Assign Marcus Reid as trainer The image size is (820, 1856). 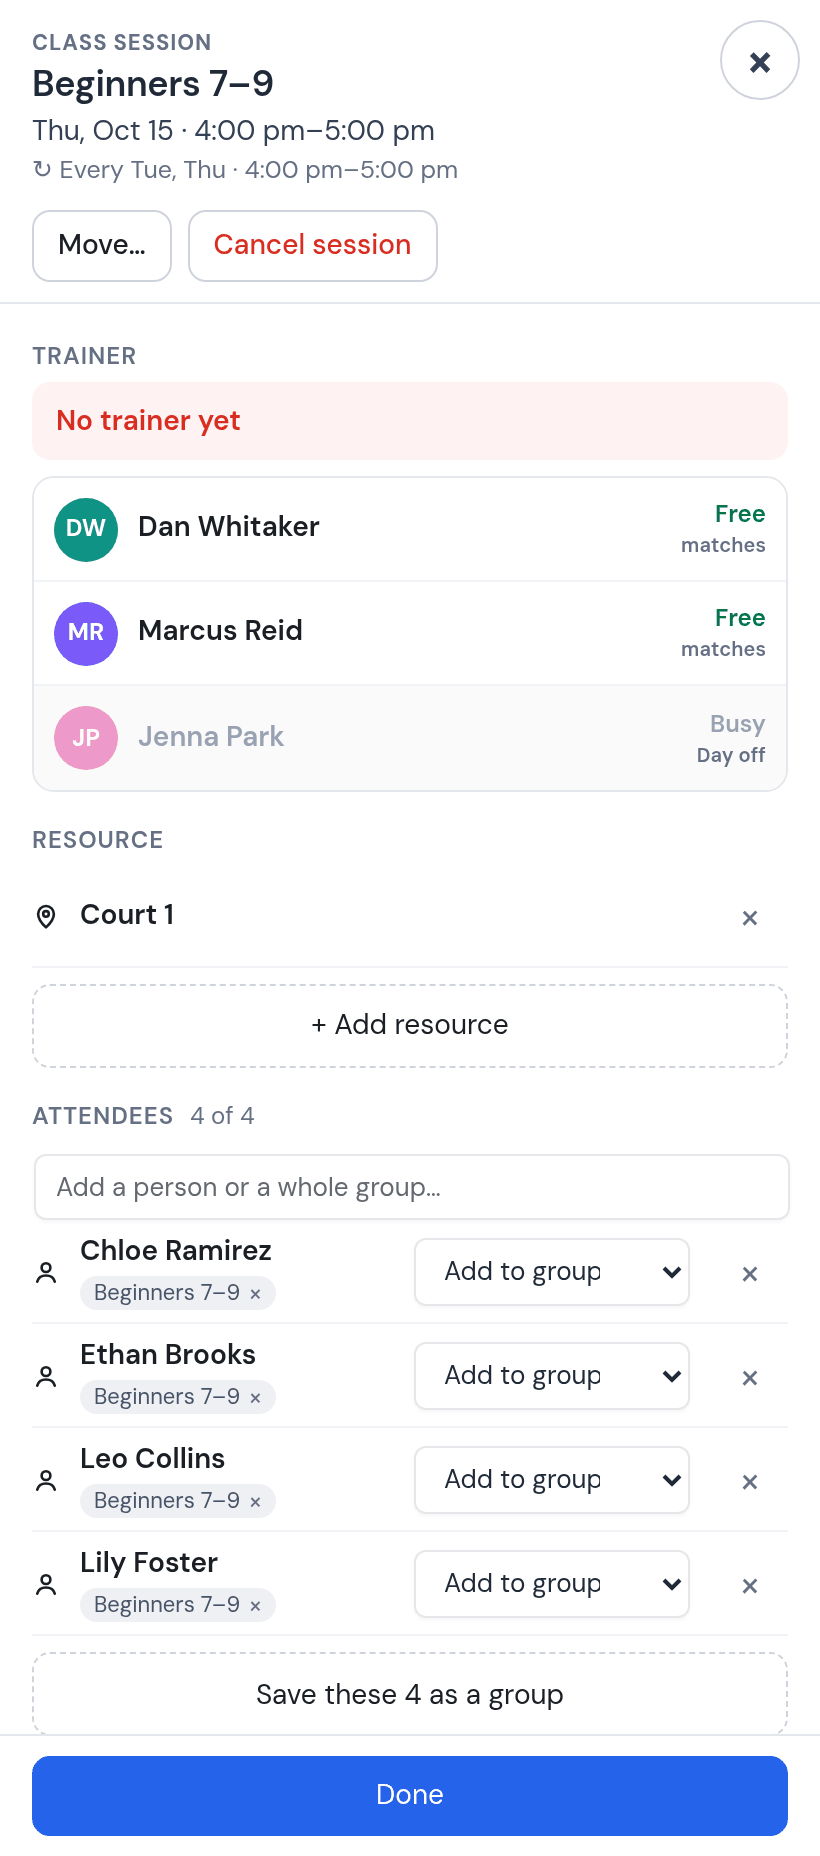(x=410, y=633)
